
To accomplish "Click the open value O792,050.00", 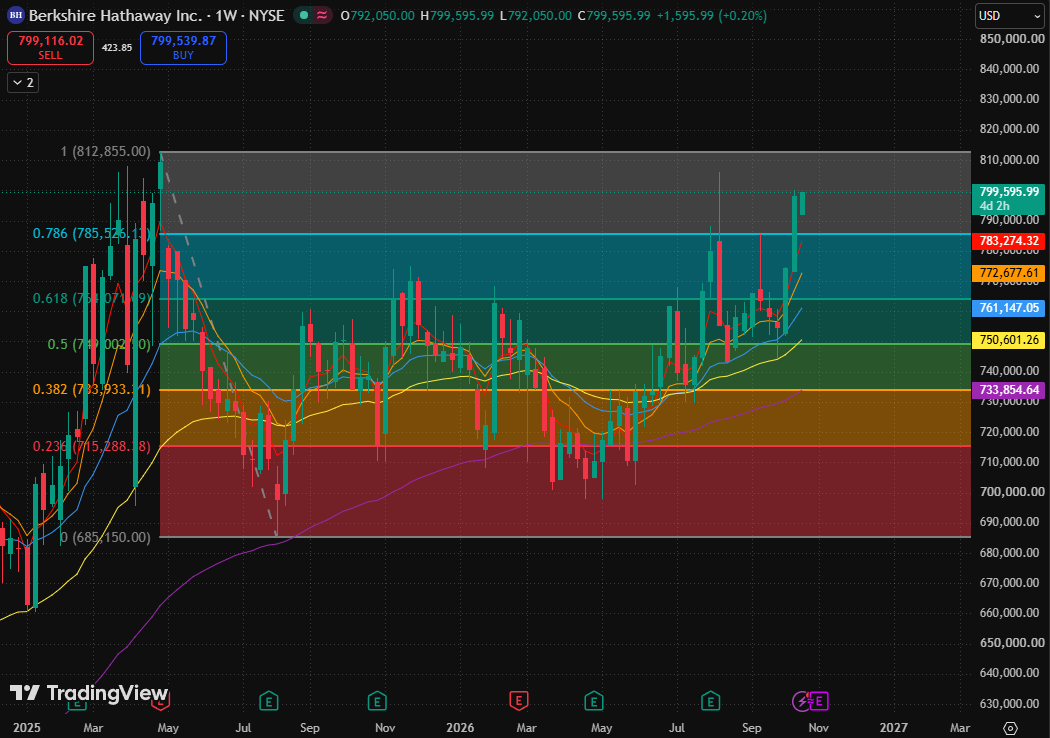I will (x=378, y=15).
